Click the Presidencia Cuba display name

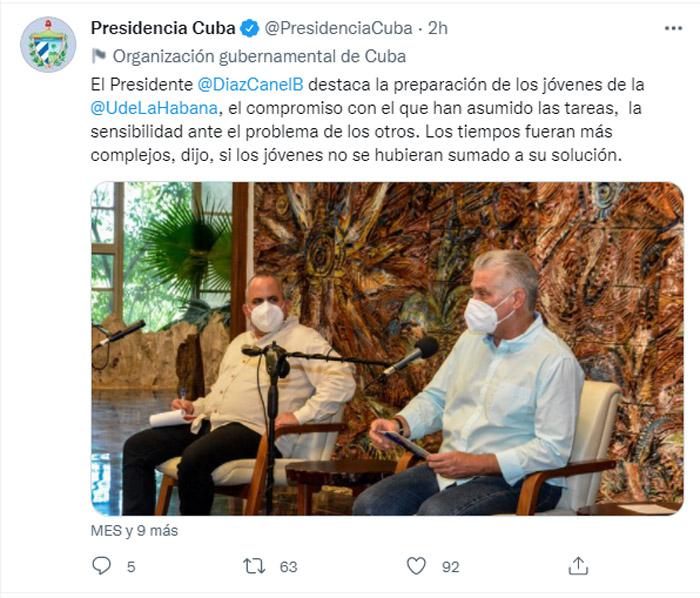163,28
